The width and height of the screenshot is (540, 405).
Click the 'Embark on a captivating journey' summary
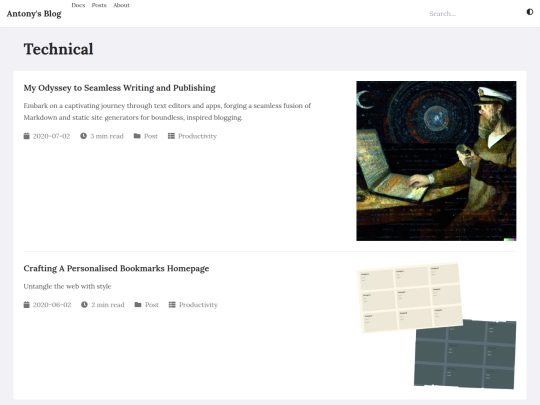click(167, 112)
